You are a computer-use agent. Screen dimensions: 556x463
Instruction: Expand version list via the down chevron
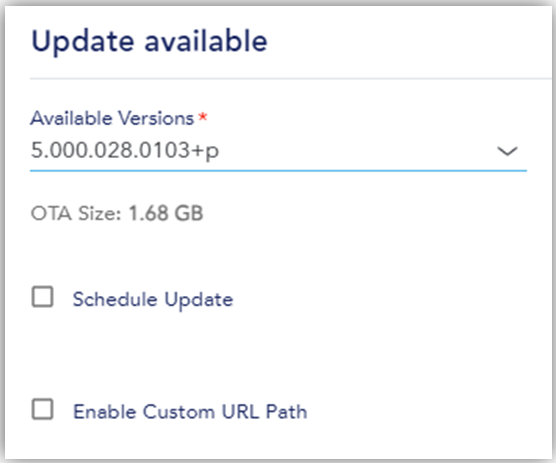(507, 151)
